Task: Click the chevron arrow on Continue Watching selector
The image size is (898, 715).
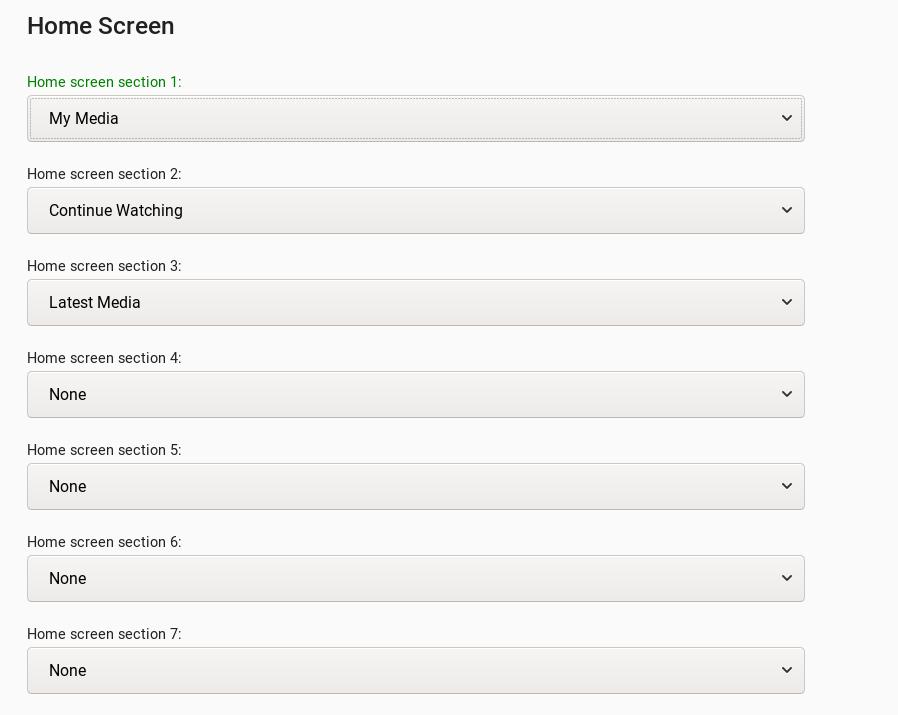Action: [x=787, y=210]
